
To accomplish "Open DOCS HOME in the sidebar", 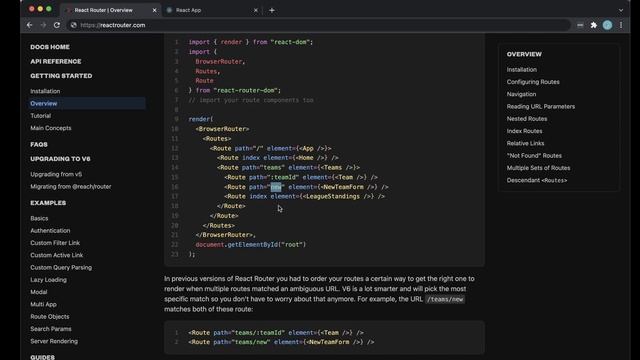I will [x=50, y=47].
